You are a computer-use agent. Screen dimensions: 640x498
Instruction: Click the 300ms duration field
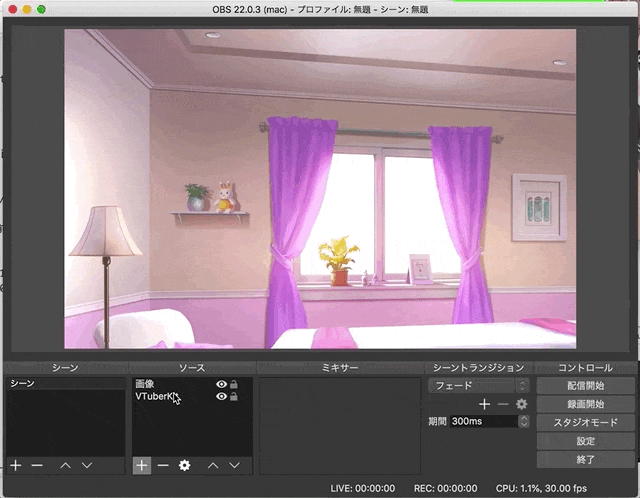(484, 421)
